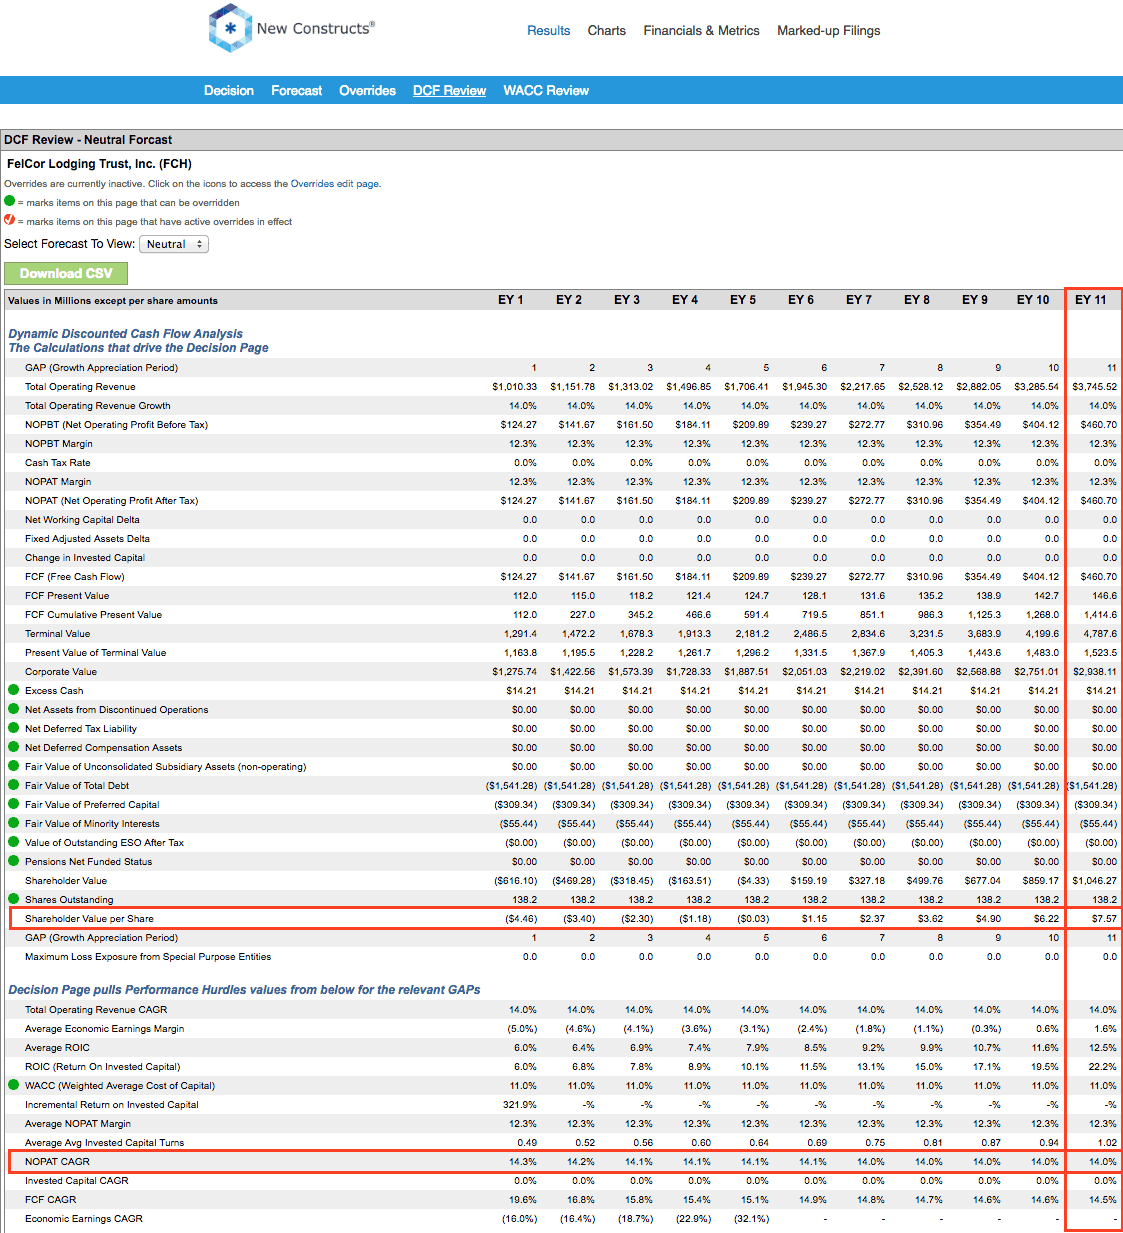Click the 'Values in Millions except per share amounts' header
The image size is (1123, 1233).
(113, 301)
